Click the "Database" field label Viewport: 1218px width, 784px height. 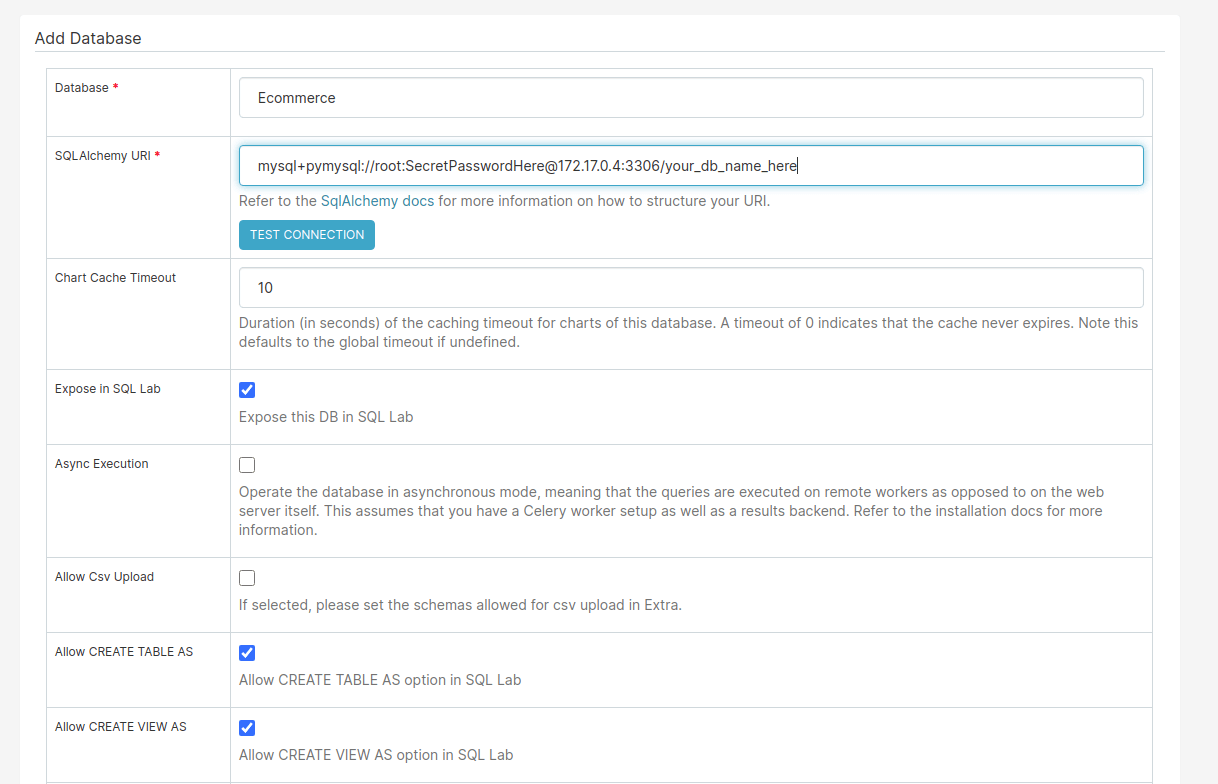tap(82, 88)
